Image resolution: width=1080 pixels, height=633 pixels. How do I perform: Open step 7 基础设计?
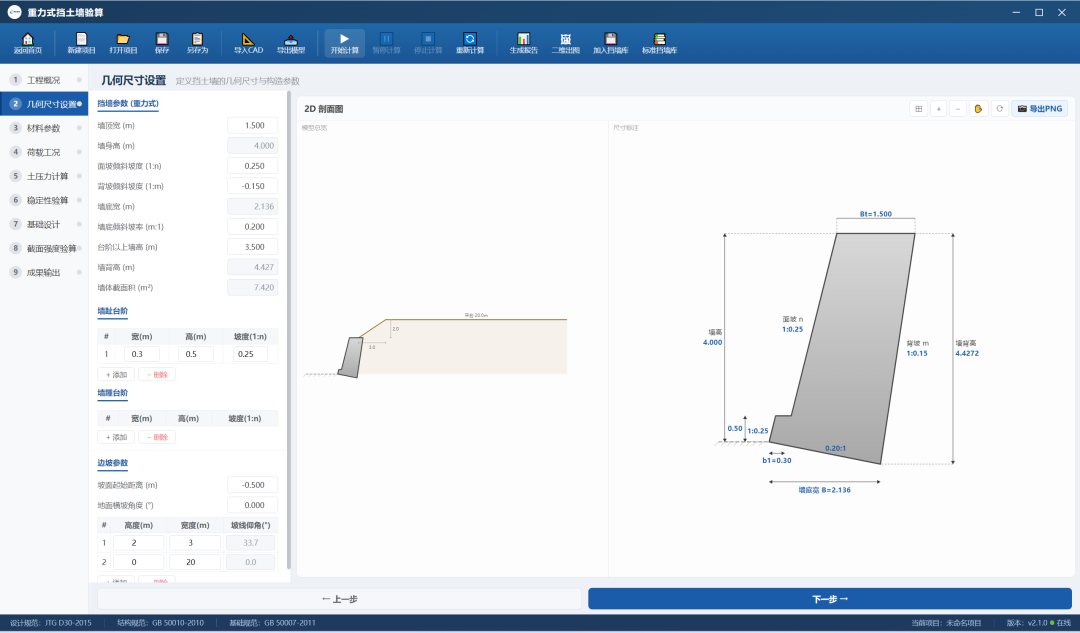pyautogui.click(x=44, y=225)
